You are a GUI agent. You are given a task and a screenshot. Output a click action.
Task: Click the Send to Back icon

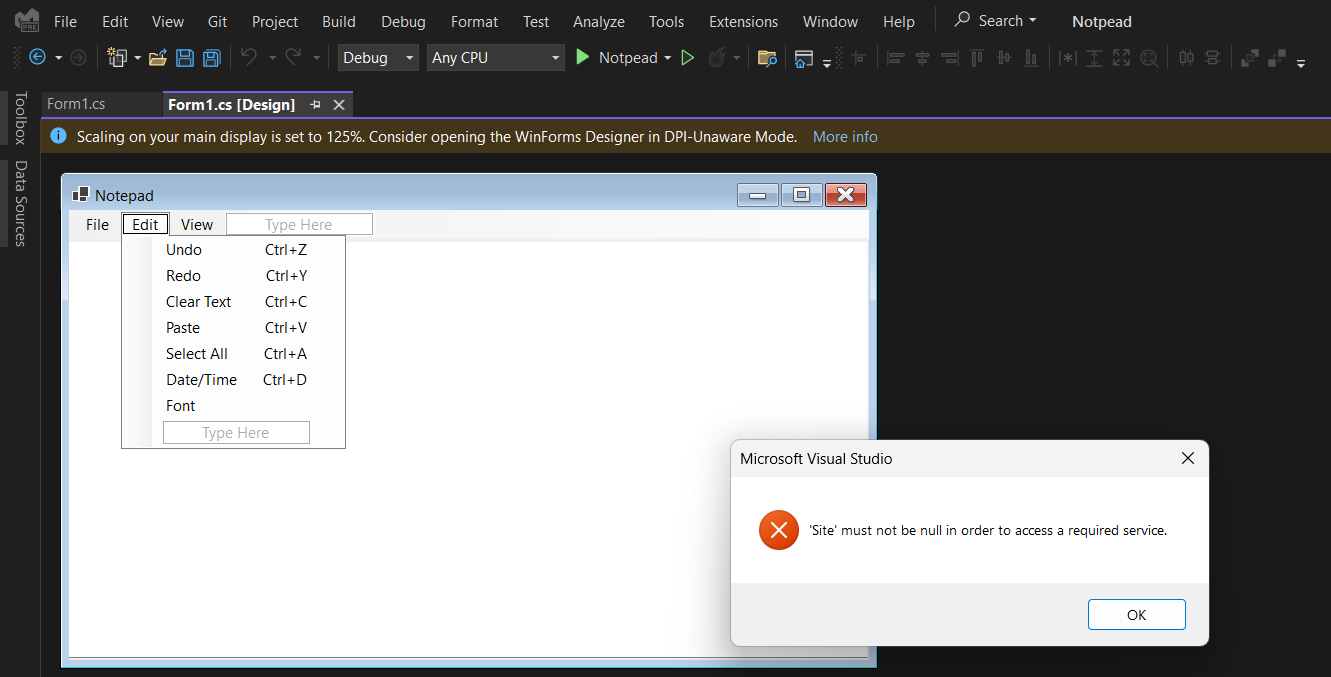1276,58
